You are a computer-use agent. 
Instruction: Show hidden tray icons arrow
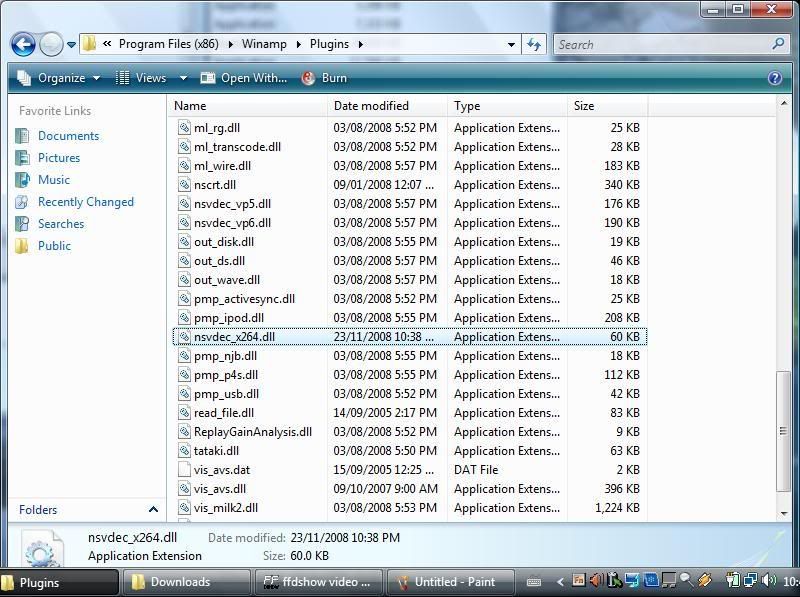point(560,581)
